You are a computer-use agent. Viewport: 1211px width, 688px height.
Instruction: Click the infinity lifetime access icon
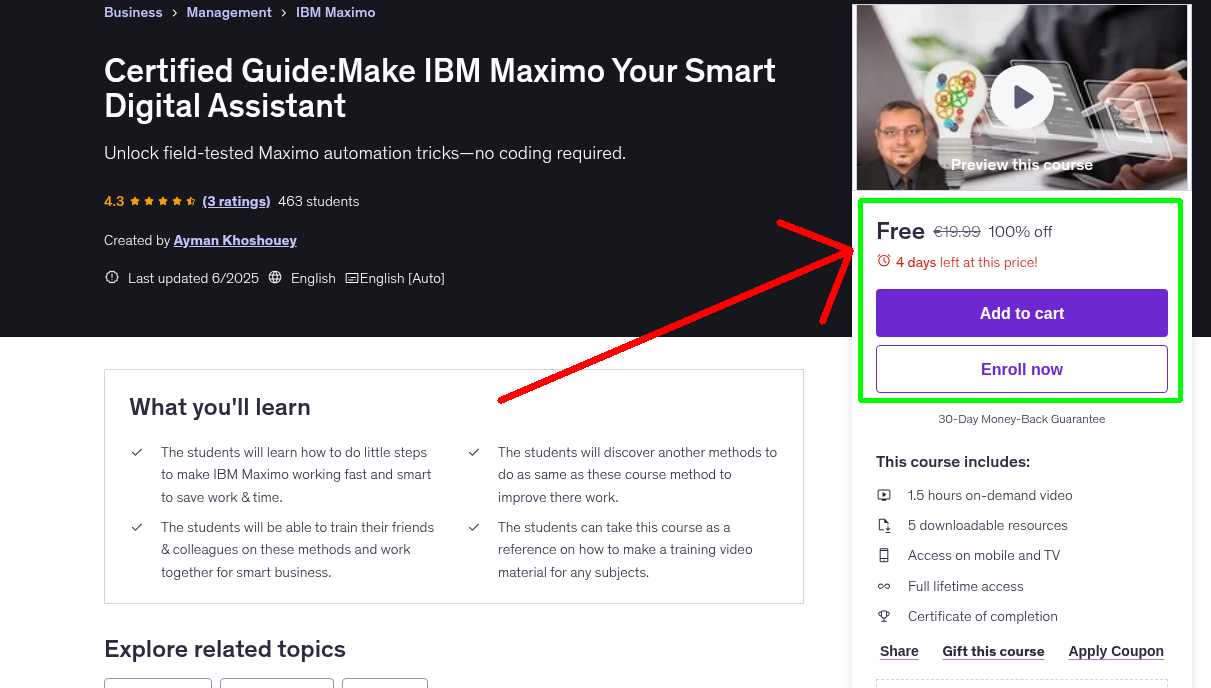tap(884, 586)
